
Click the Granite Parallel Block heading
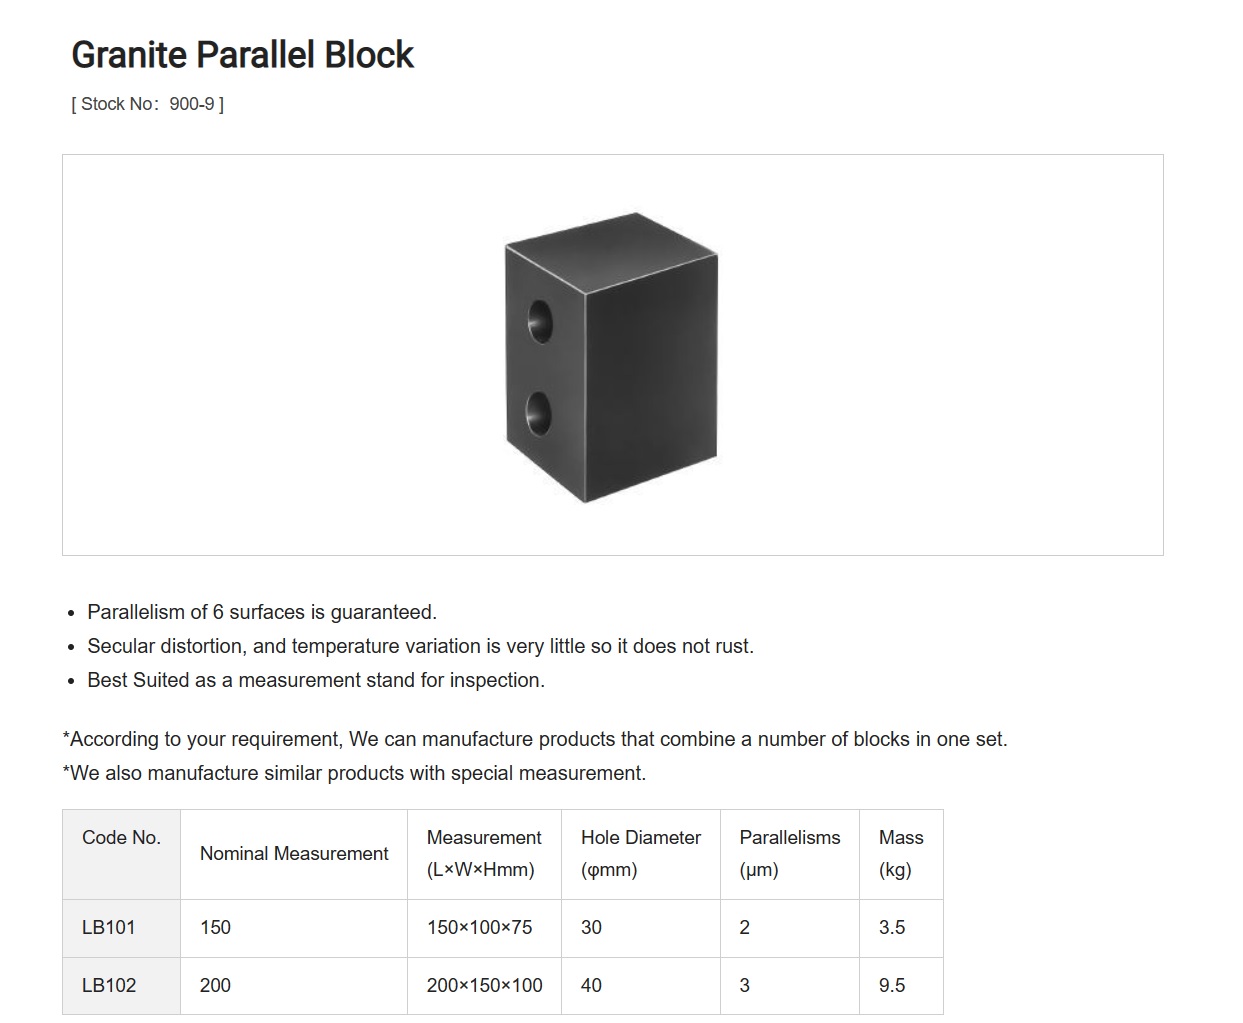[x=242, y=55]
